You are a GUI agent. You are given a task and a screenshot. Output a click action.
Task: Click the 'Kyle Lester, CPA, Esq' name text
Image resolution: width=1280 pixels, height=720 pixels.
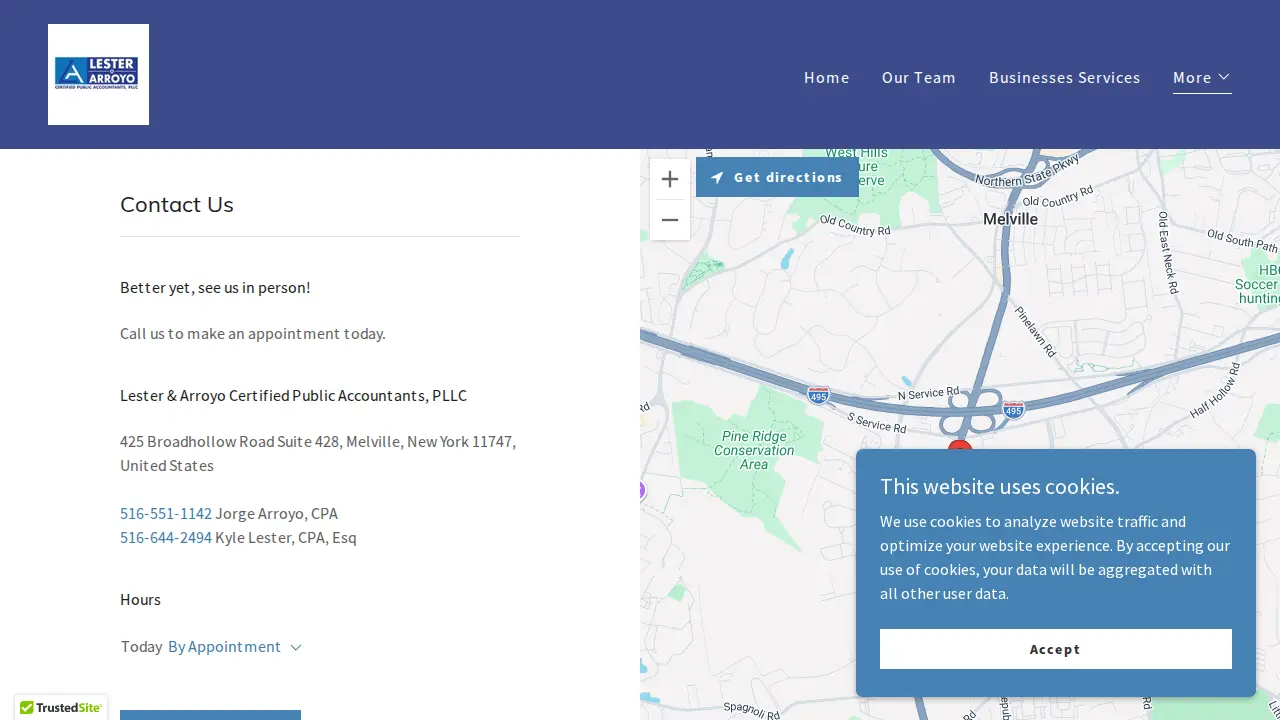(x=286, y=537)
